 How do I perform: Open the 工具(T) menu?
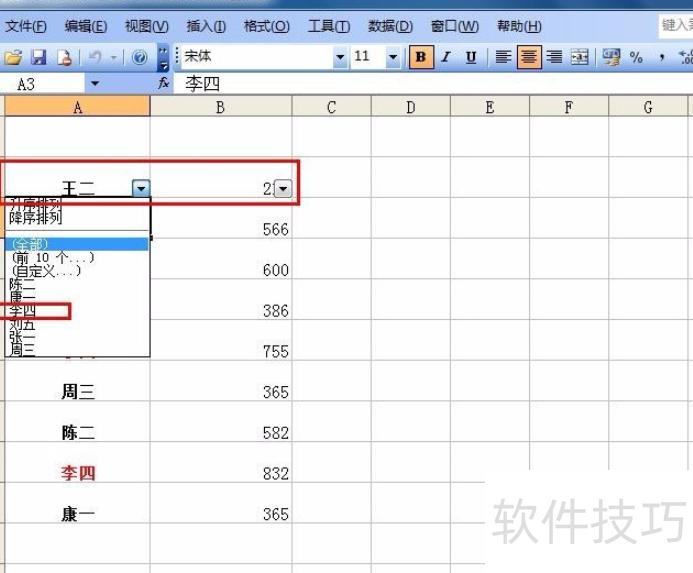click(x=329, y=27)
